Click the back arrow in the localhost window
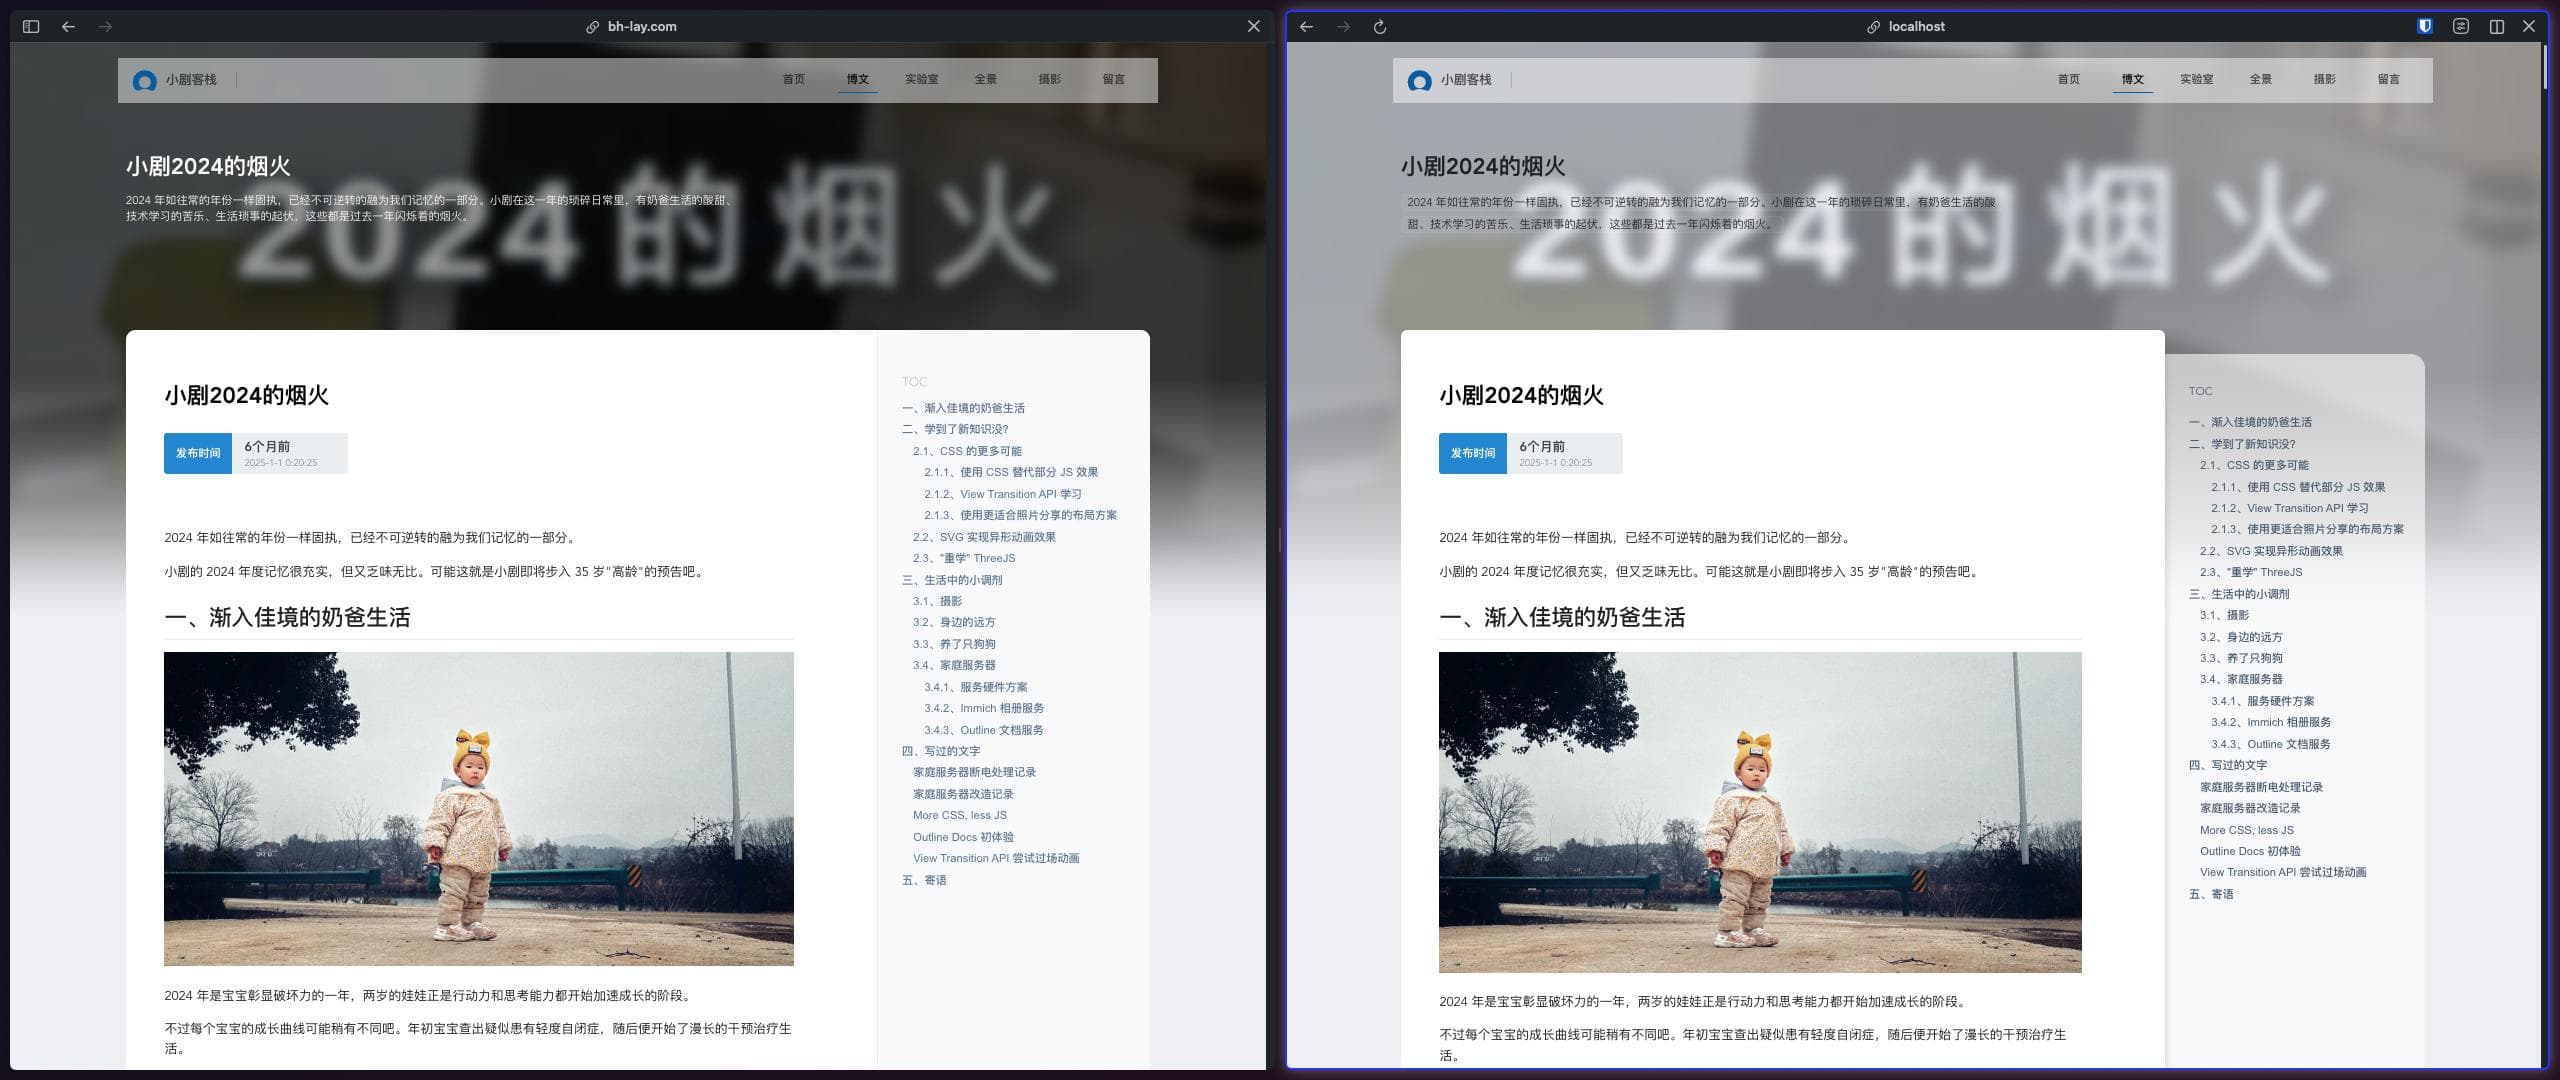Image resolution: width=2560 pixels, height=1080 pixels. click(x=1305, y=26)
